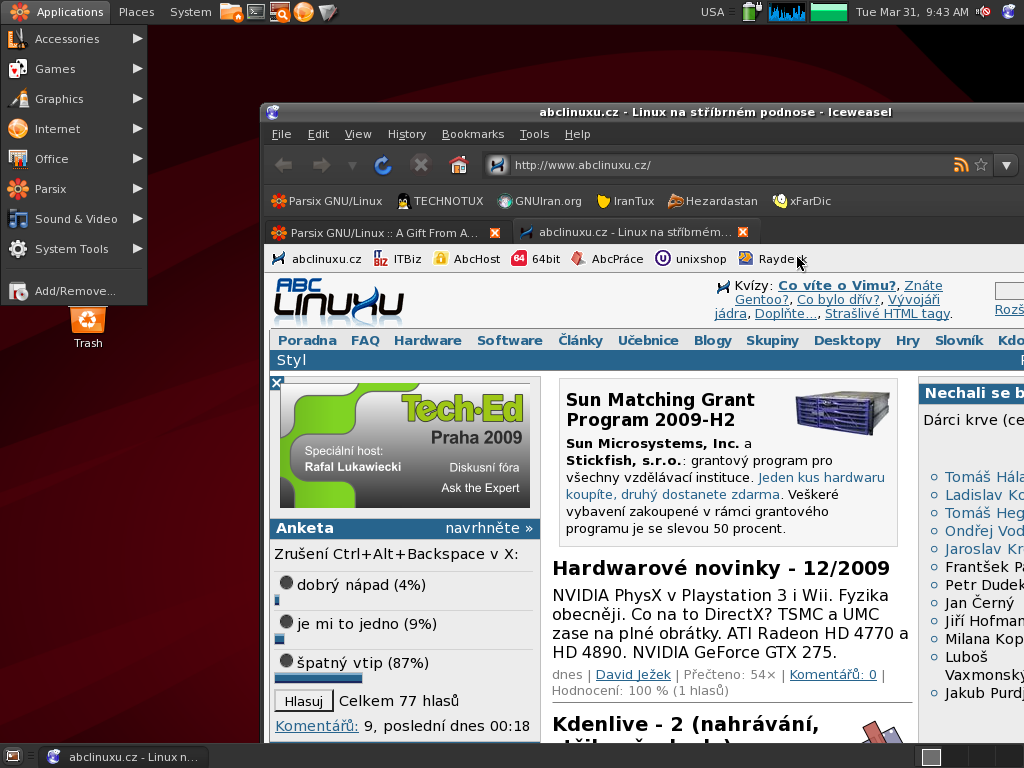1024x768 pixels.
Task: Open the file search launcher in top panel
Action: (x=280, y=12)
